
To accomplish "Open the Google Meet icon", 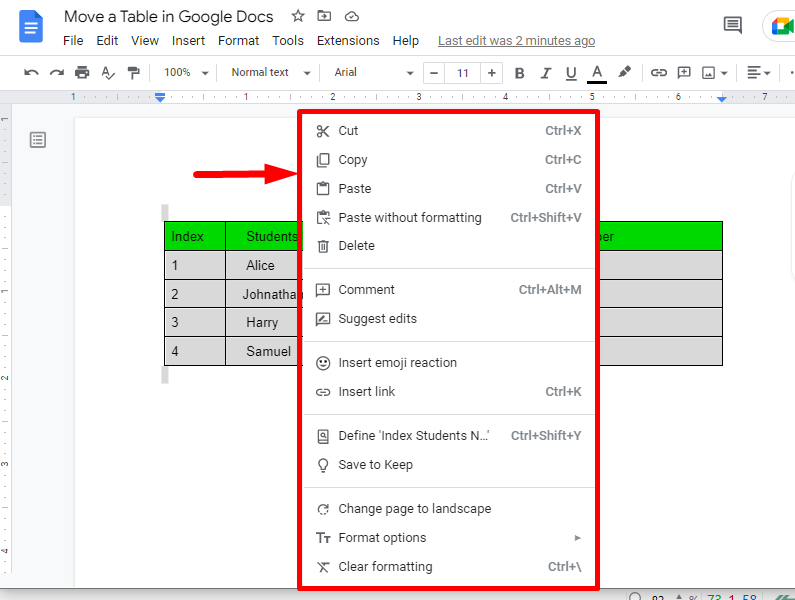I will pyautogui.click(x=781, y=25).
